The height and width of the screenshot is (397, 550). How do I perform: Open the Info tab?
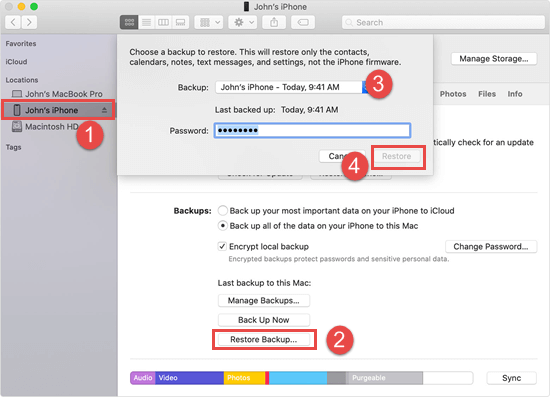(515, 94)
